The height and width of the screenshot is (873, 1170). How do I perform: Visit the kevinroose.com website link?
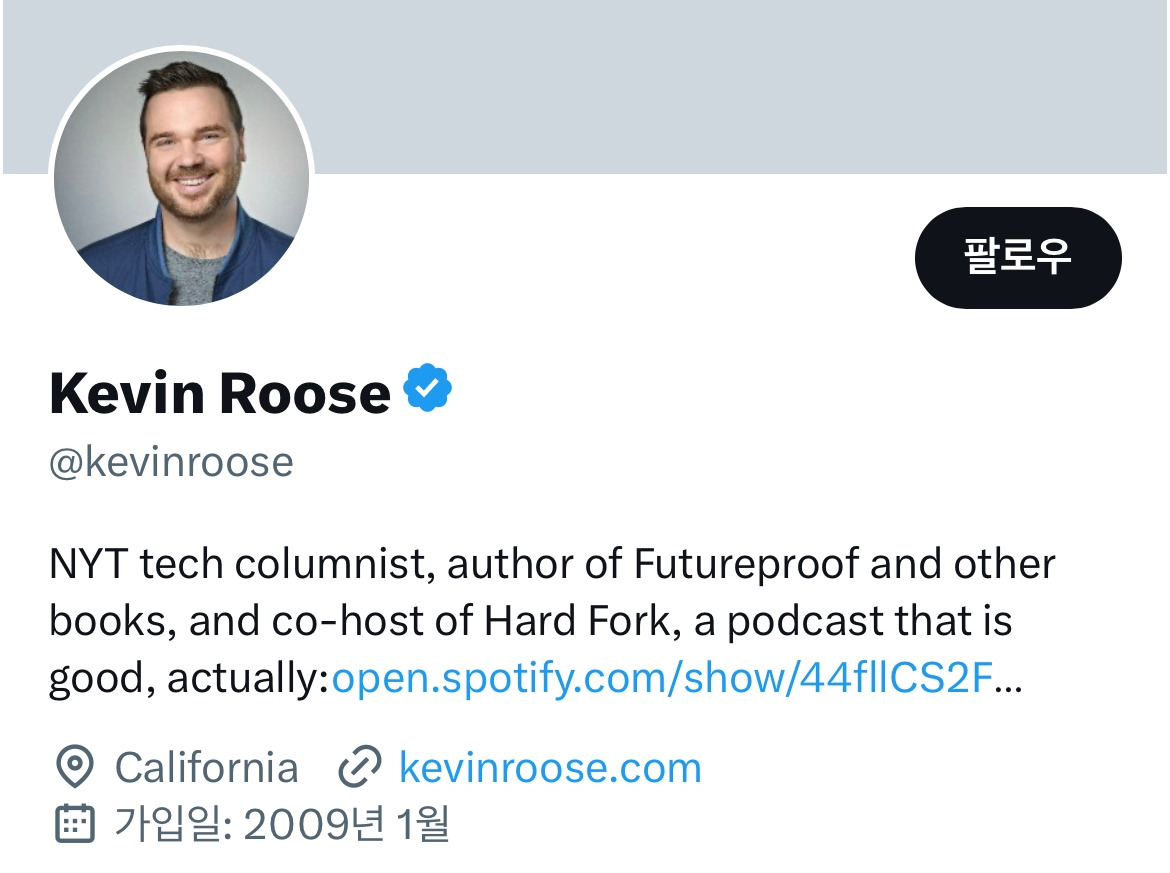click(x=550, y=767)
